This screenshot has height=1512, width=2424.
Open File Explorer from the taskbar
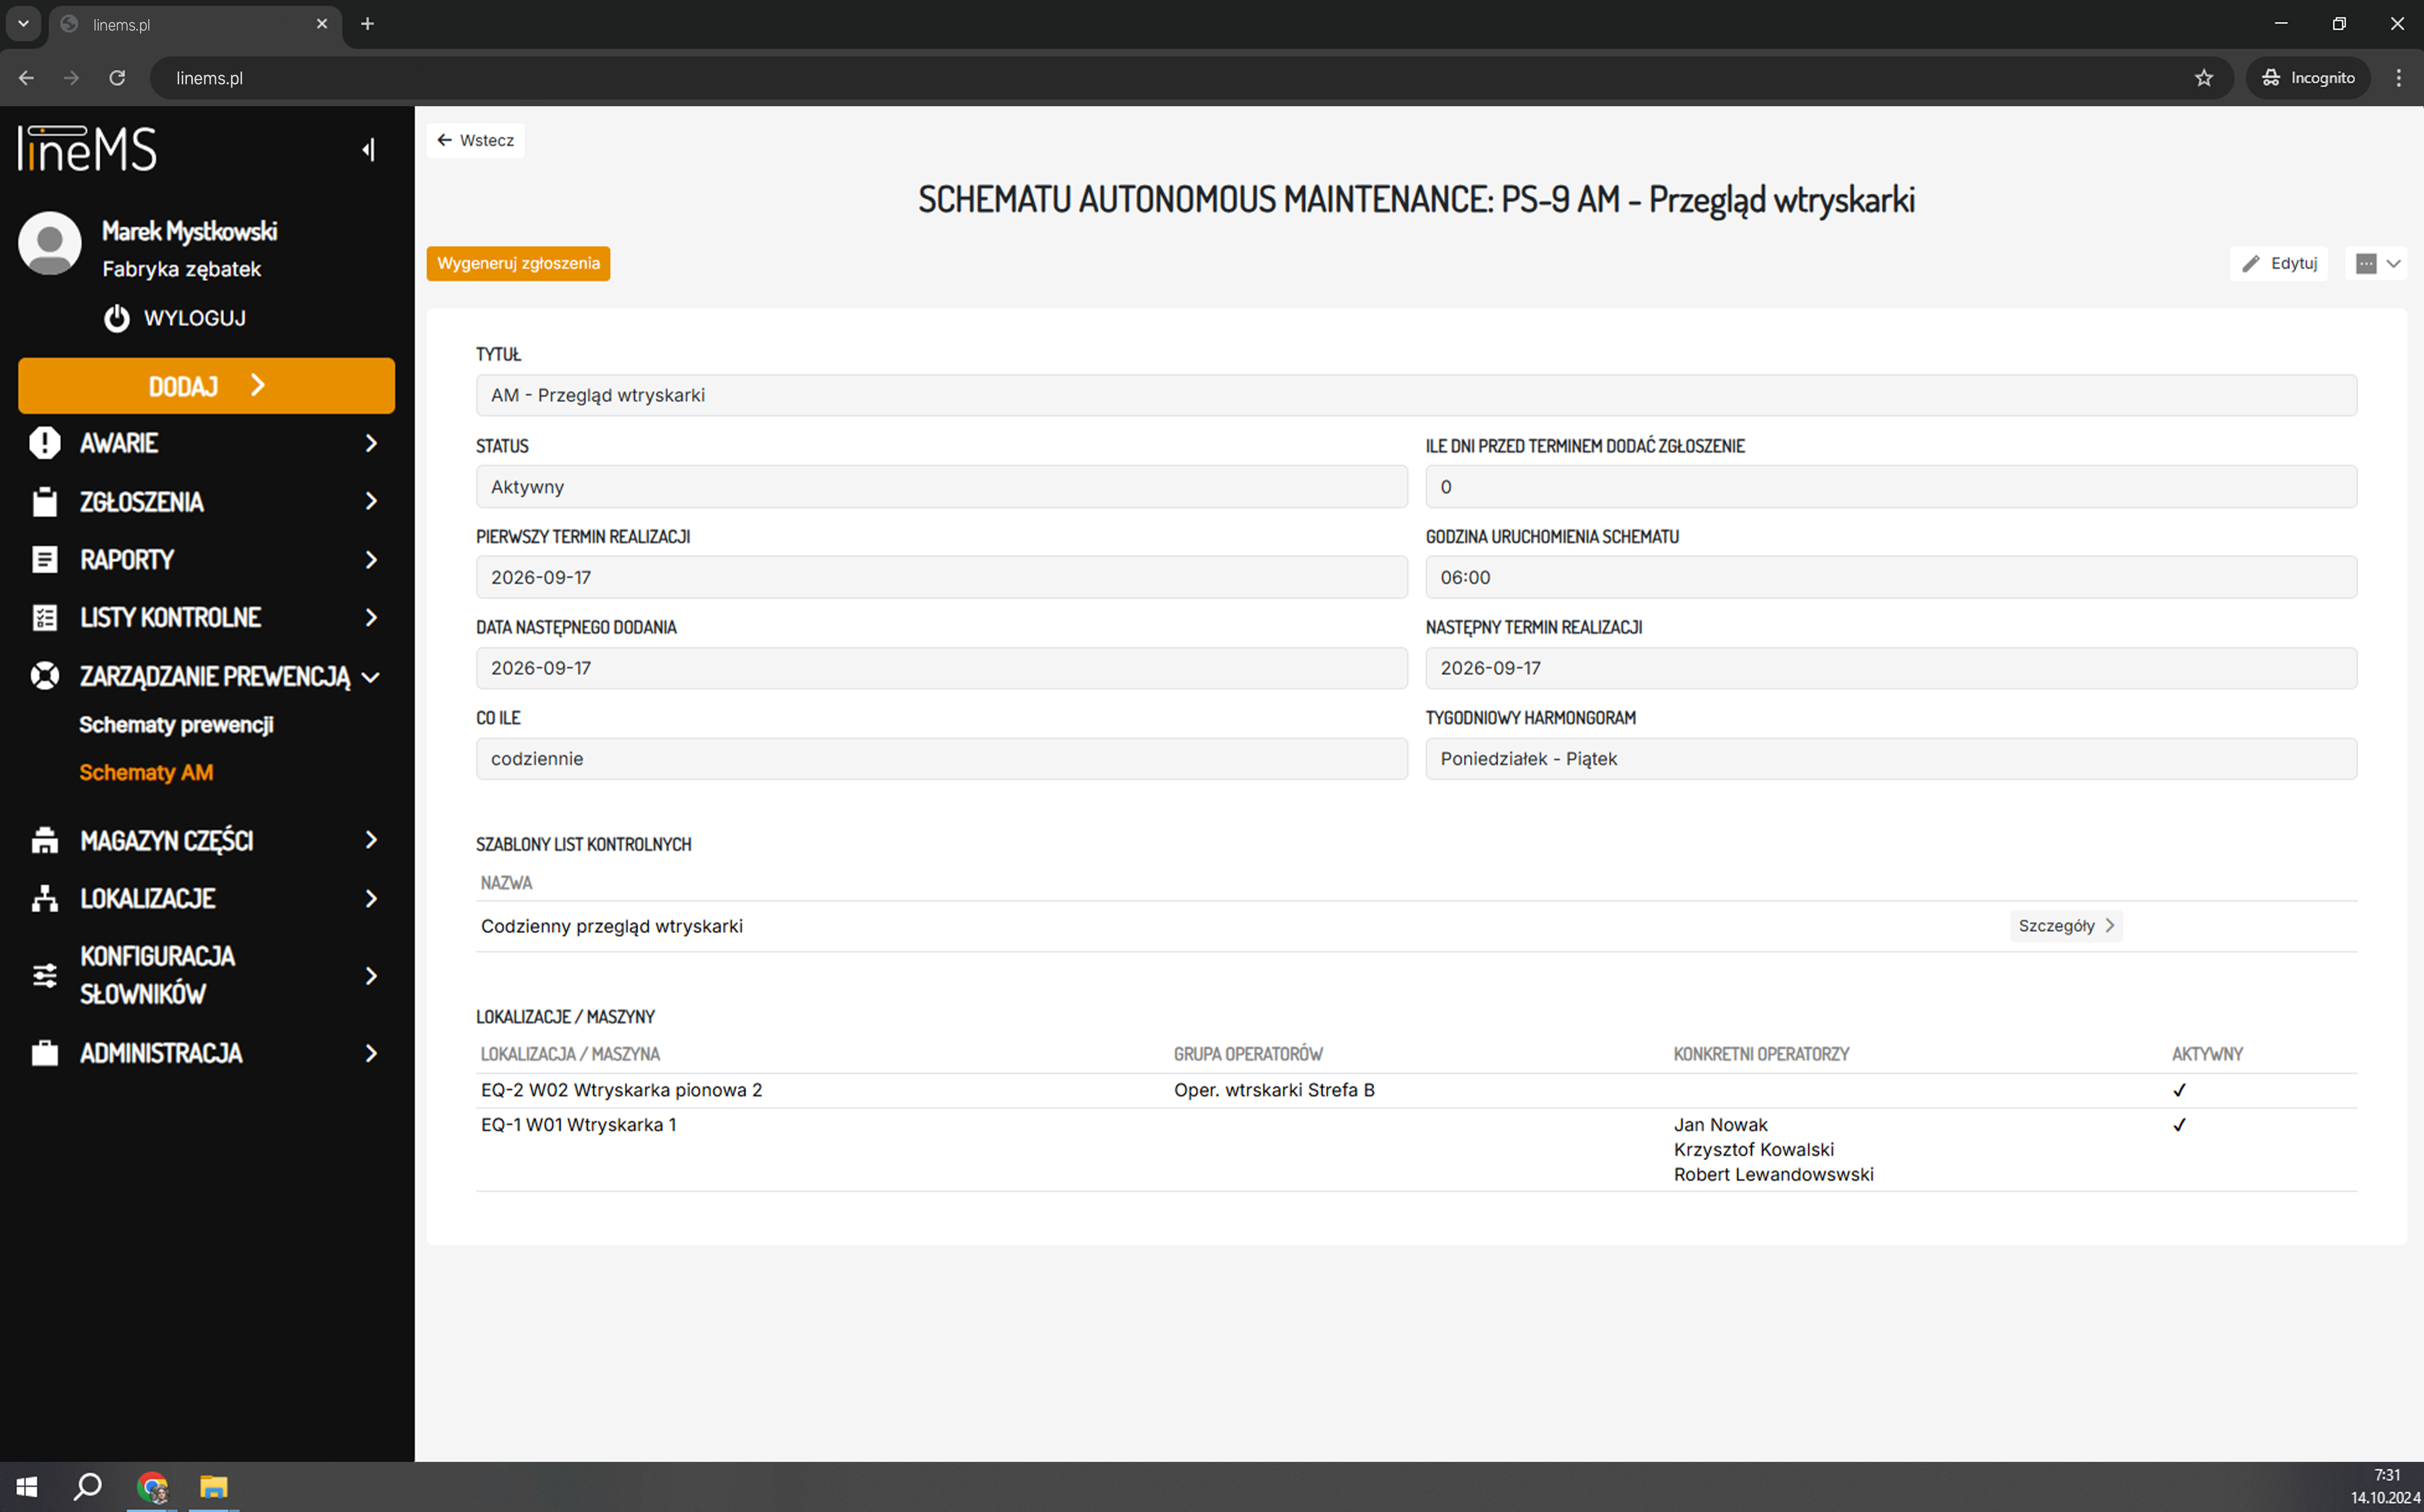tap(213, 1487)
